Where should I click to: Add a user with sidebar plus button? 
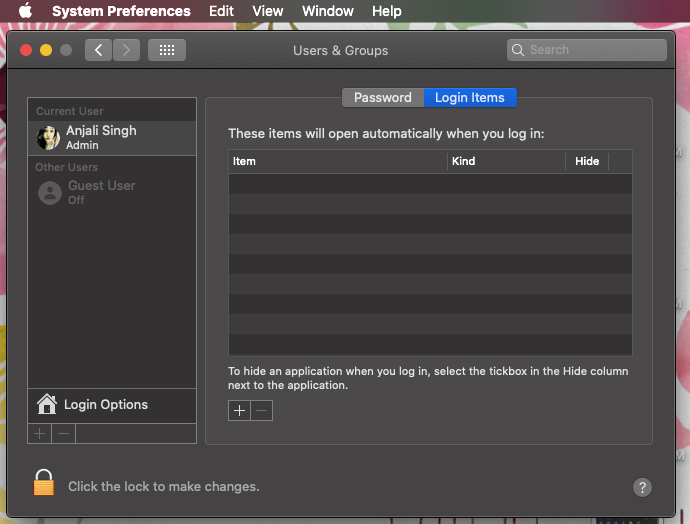click(39, 434)
